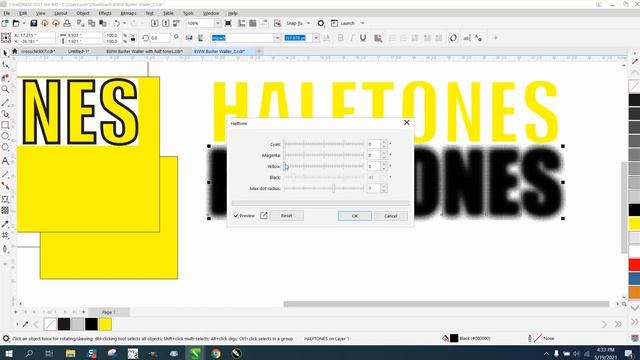Select the Zoom magnifier tool
The width and height of the screenshot is (640, 360).
[5, 89]
